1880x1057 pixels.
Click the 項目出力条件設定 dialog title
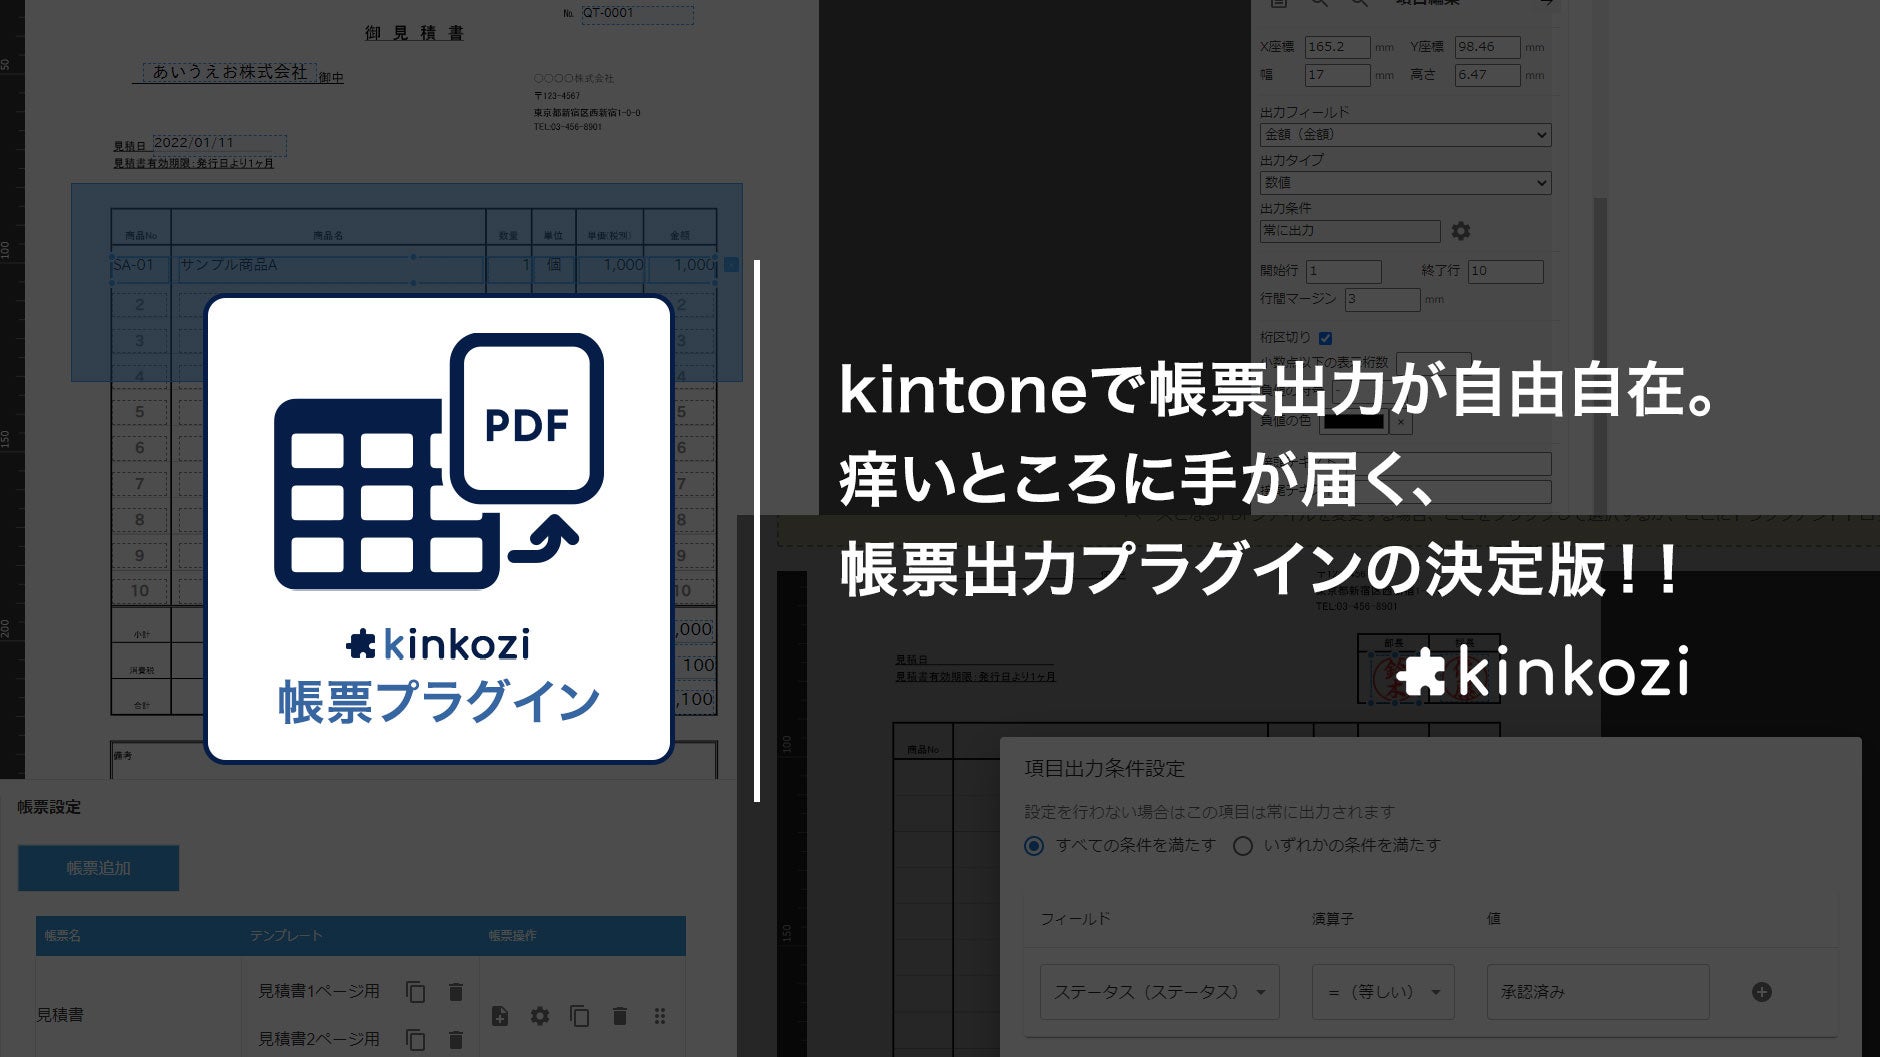tap(1104, 769)
